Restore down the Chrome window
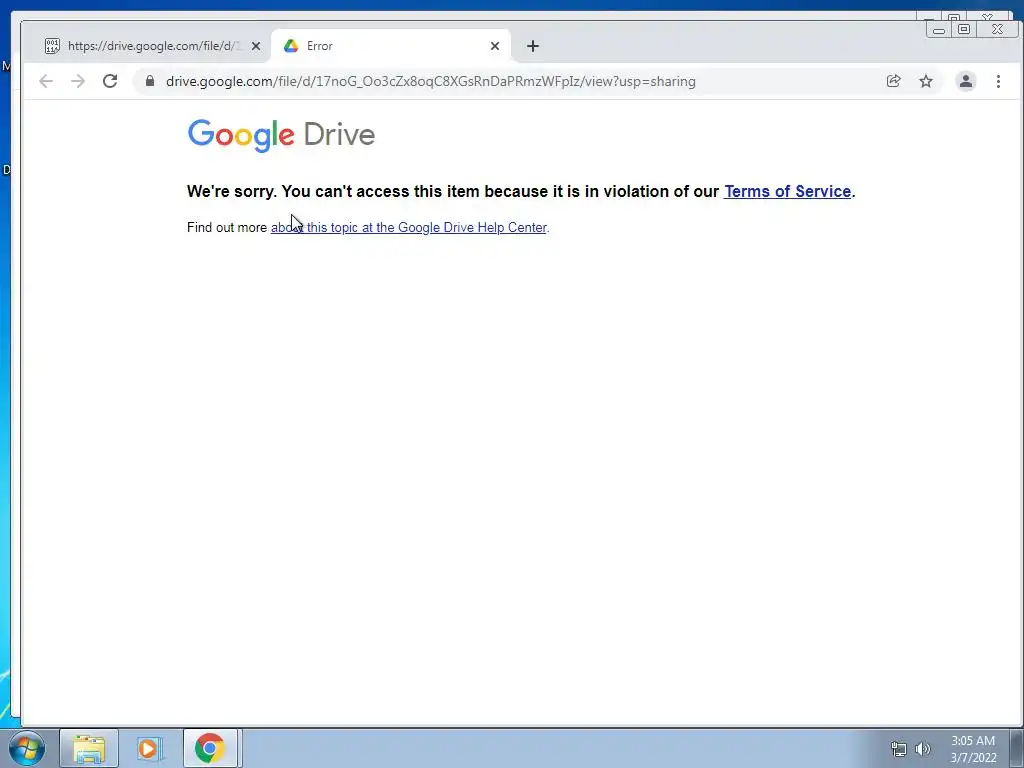The image size is (1024, 768). (964, 29)
